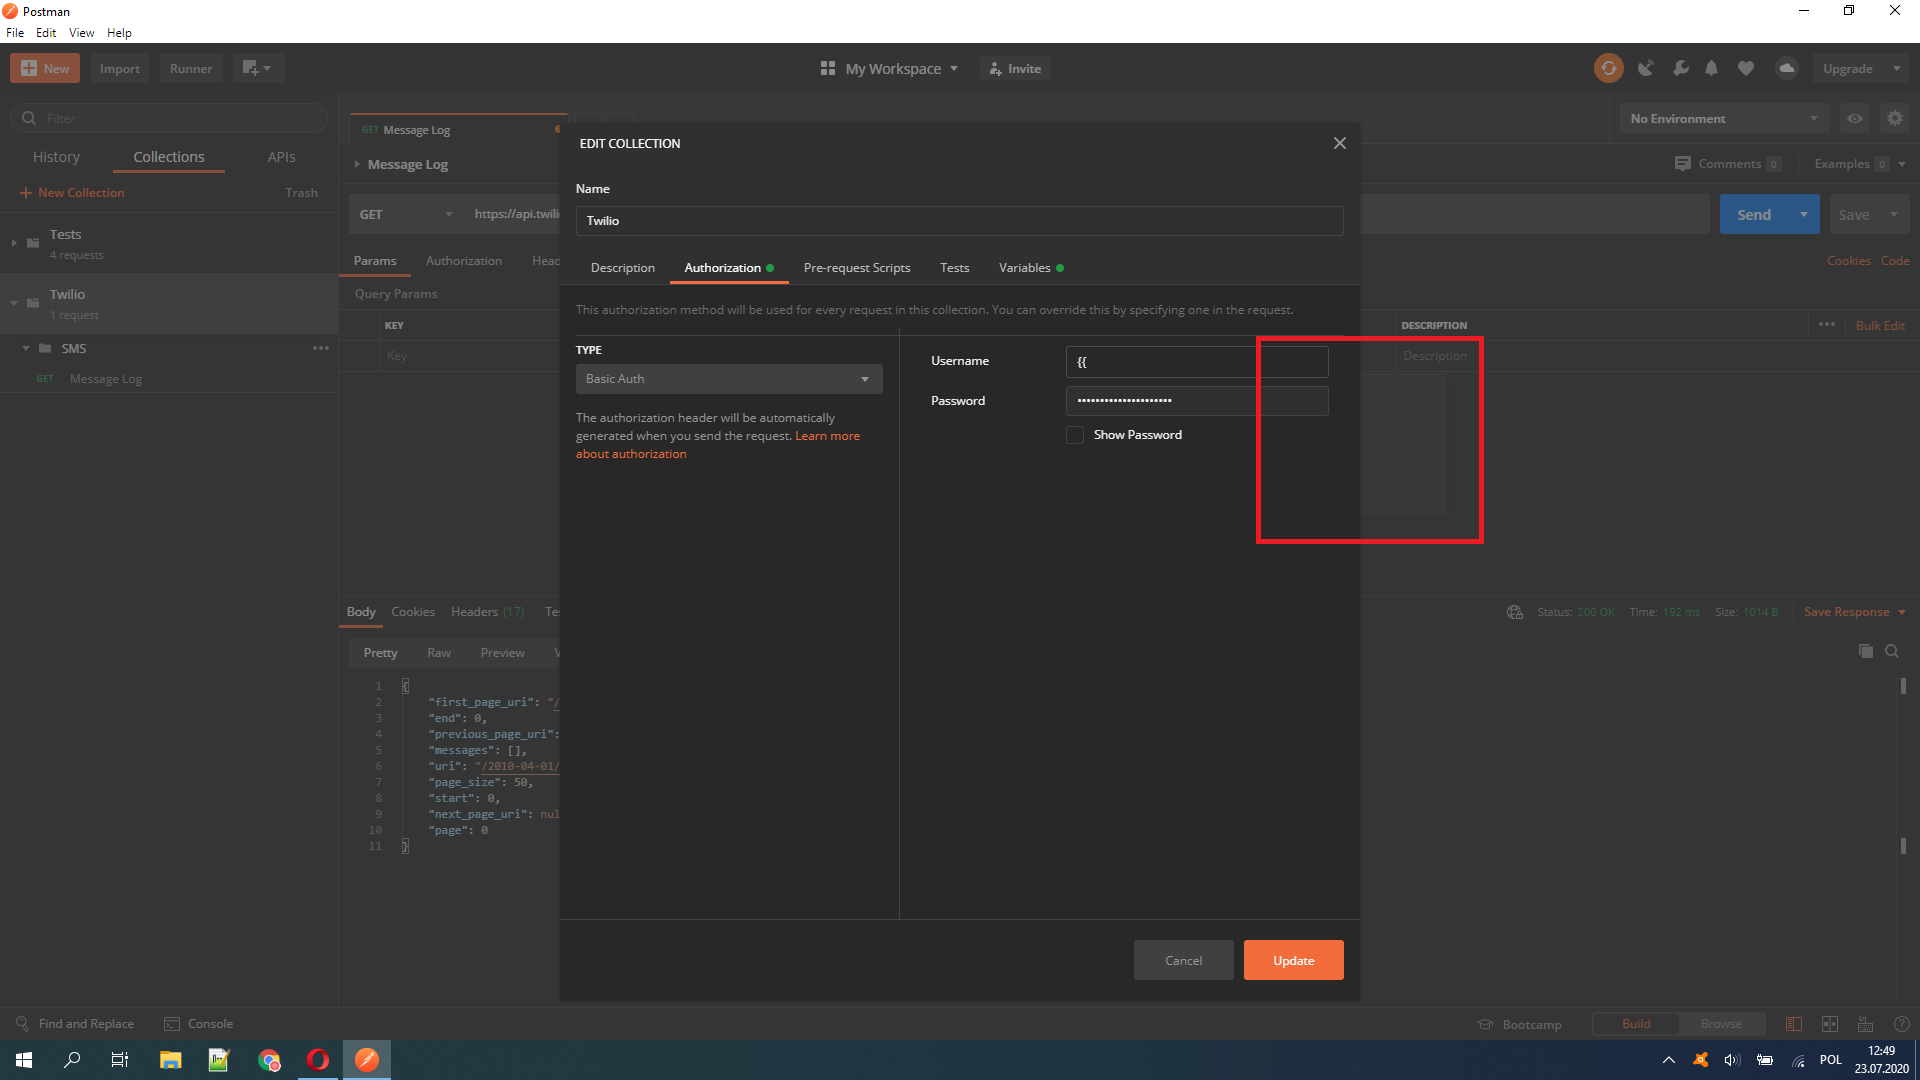The height and width of the screenshot is (1080, 1920).
Task: Switch the view toggle to Browse
Action: point(1722,1023)
